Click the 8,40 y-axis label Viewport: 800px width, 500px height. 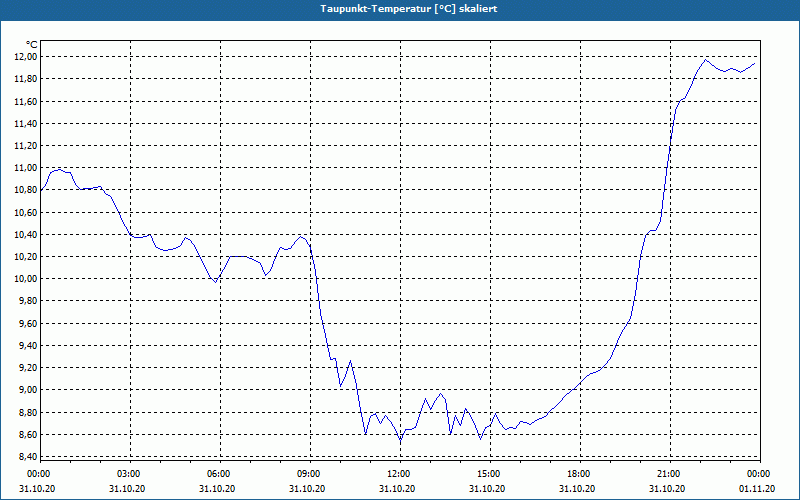30,457
